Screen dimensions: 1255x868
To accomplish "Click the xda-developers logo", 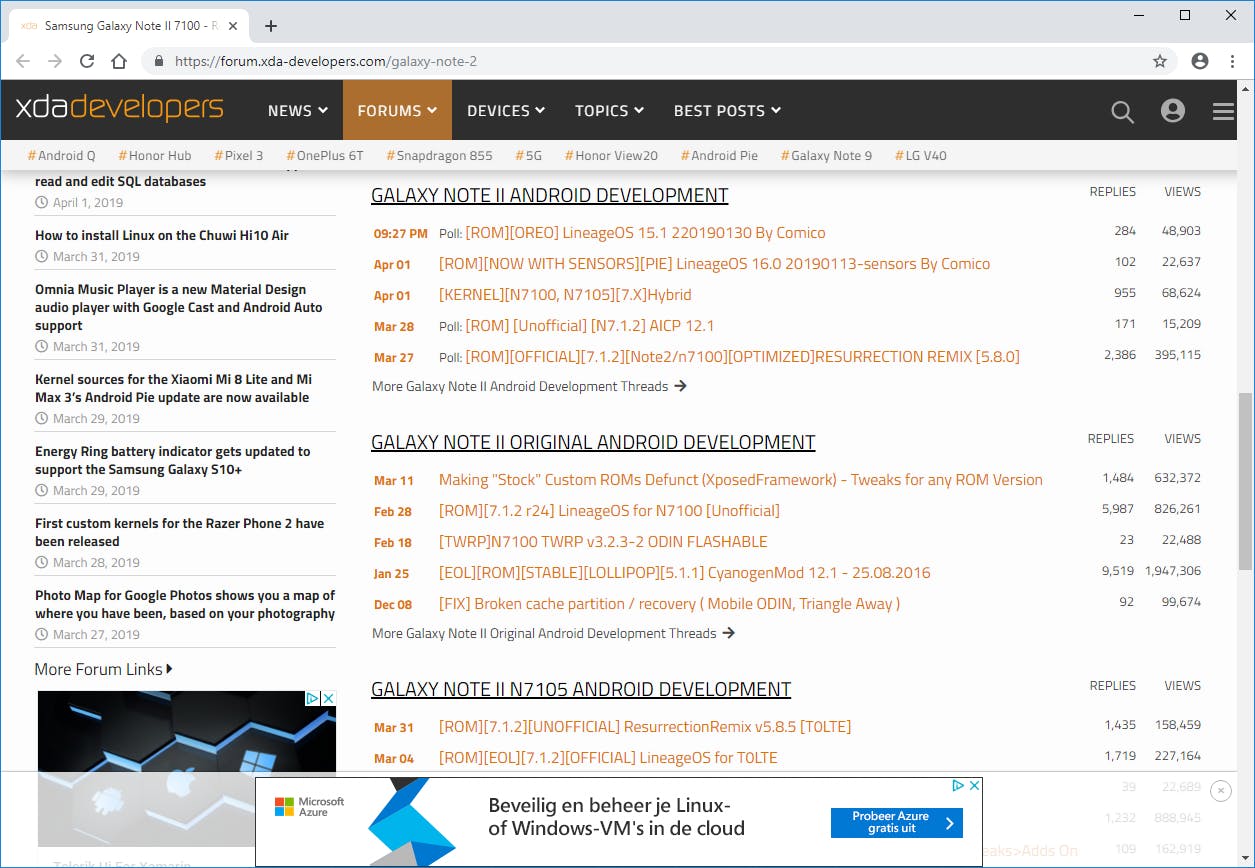I will click(120, 108).
